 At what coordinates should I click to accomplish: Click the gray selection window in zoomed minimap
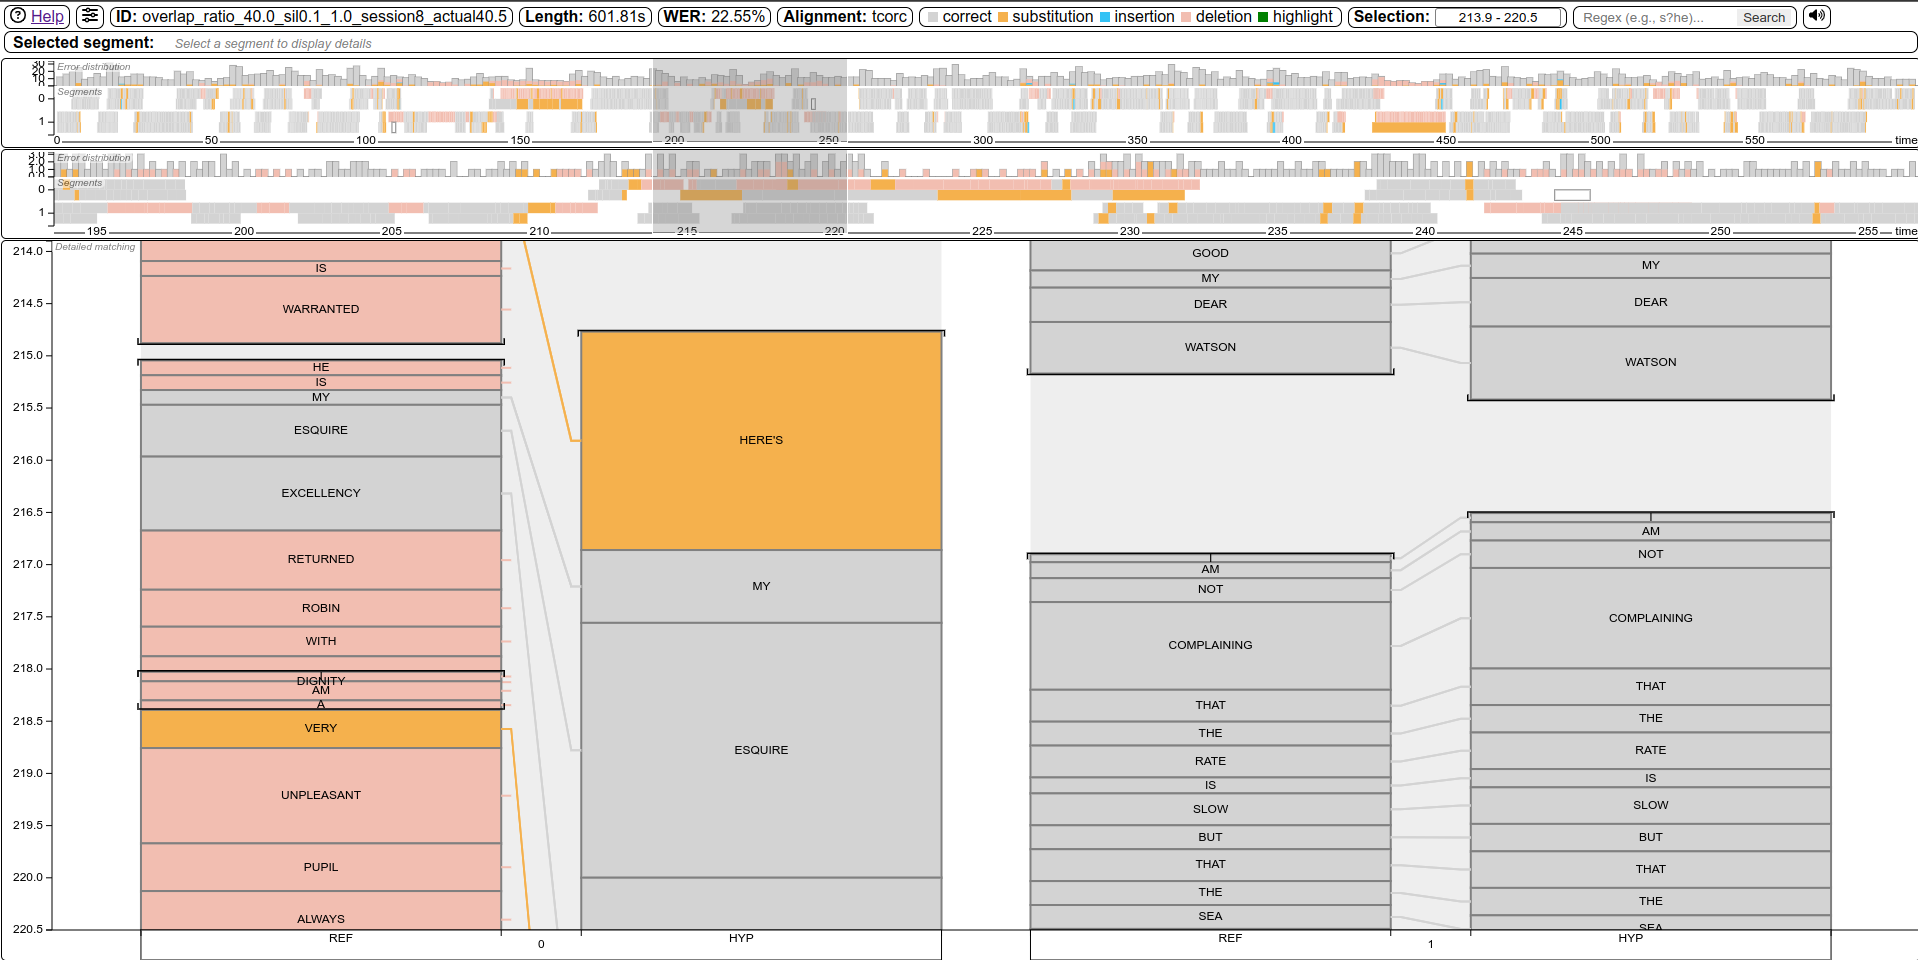[x=749, y=192]
